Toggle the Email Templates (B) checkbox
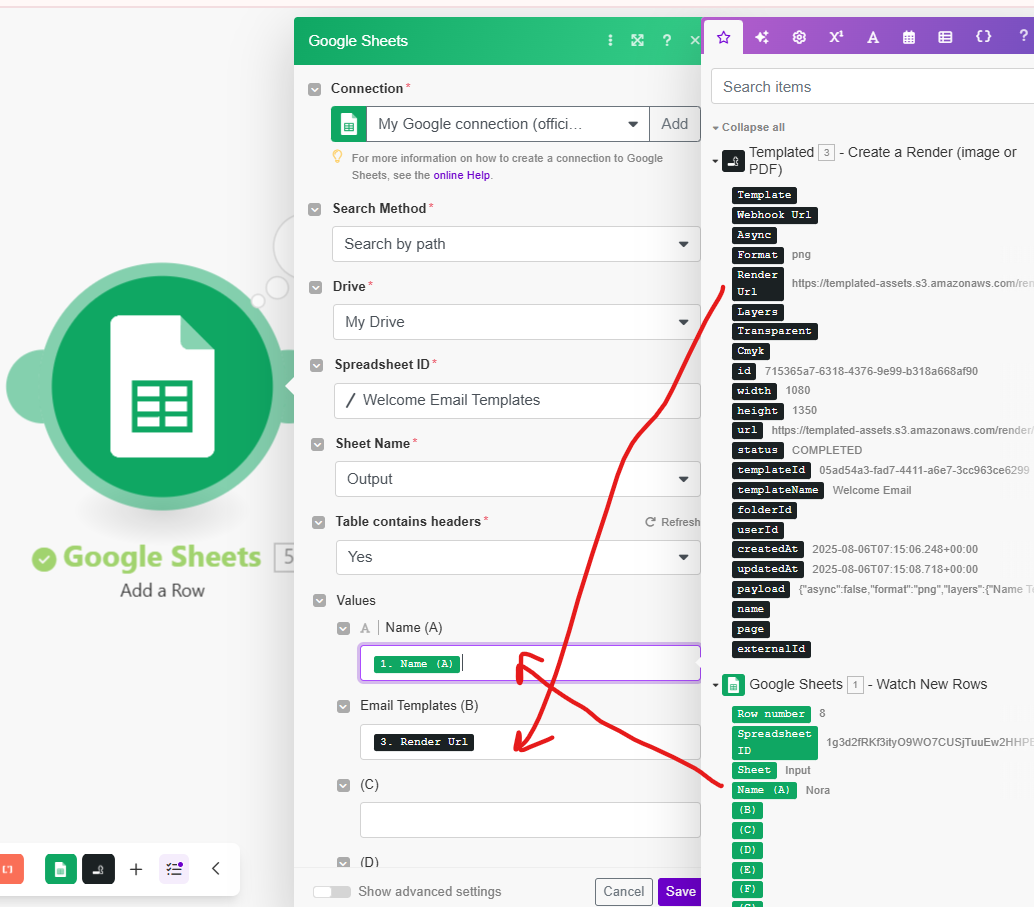Image resolution: width=1034 pixels, height=907 pixels. point(343,706)
